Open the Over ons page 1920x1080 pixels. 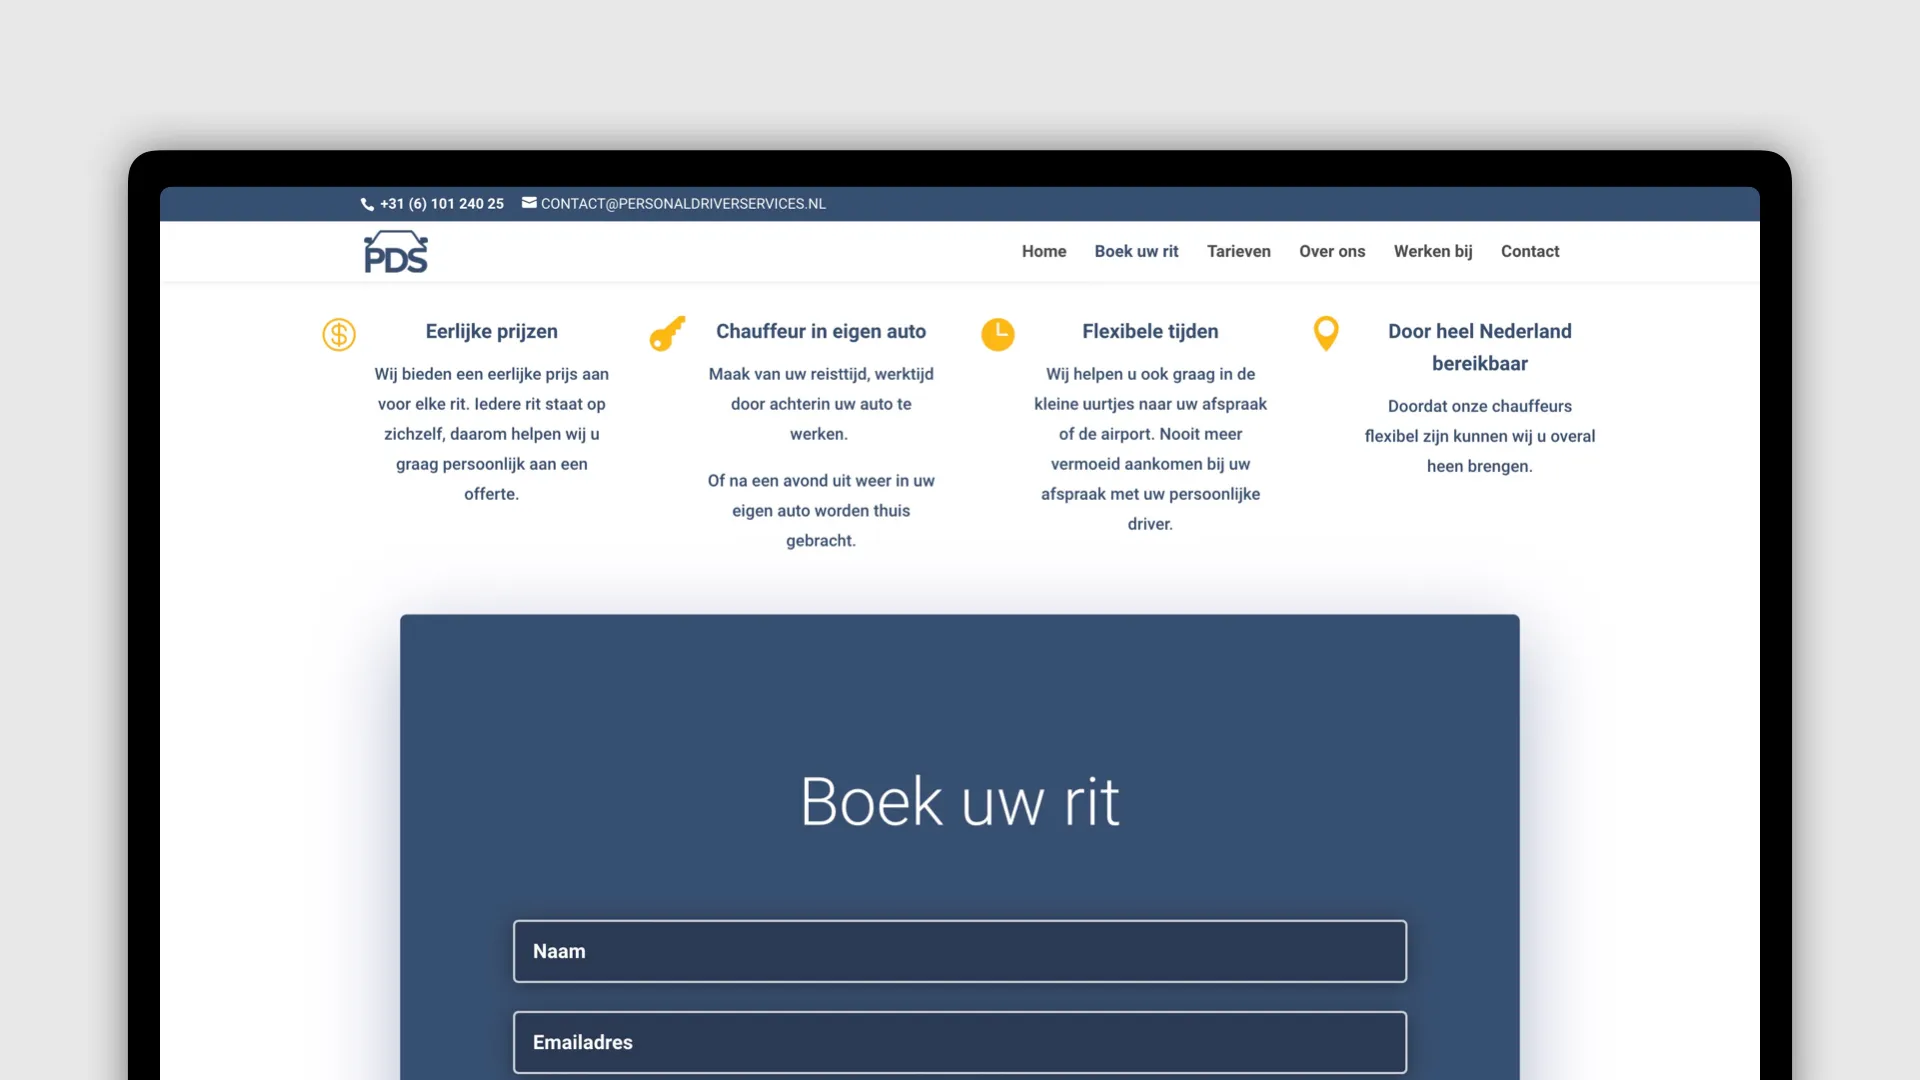coord(1332,252)
